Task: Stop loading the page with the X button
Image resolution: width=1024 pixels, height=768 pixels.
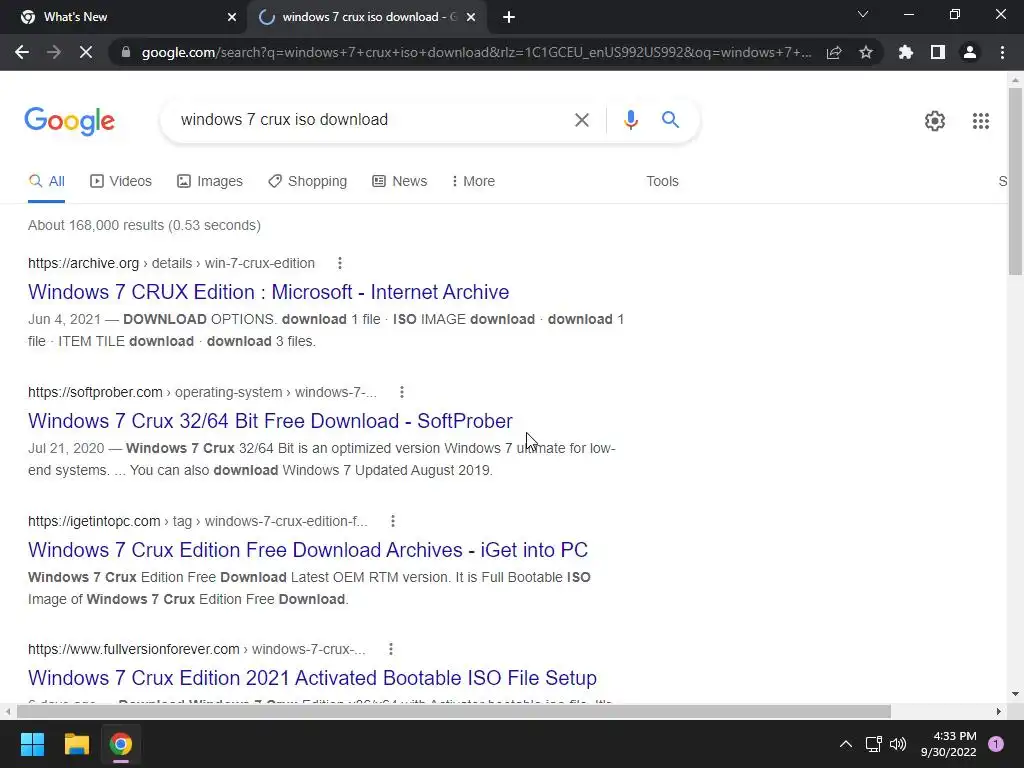Action: point(86,52)
